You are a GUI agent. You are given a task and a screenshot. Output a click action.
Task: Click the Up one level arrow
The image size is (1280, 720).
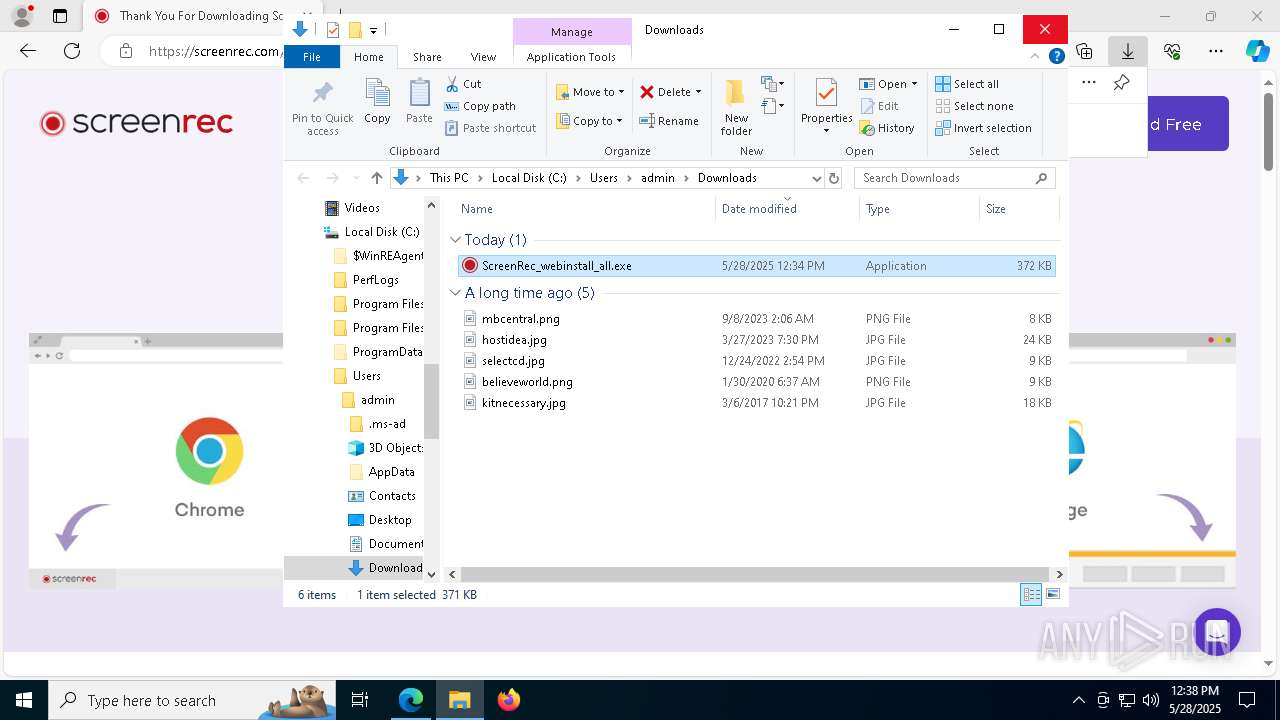376,178
